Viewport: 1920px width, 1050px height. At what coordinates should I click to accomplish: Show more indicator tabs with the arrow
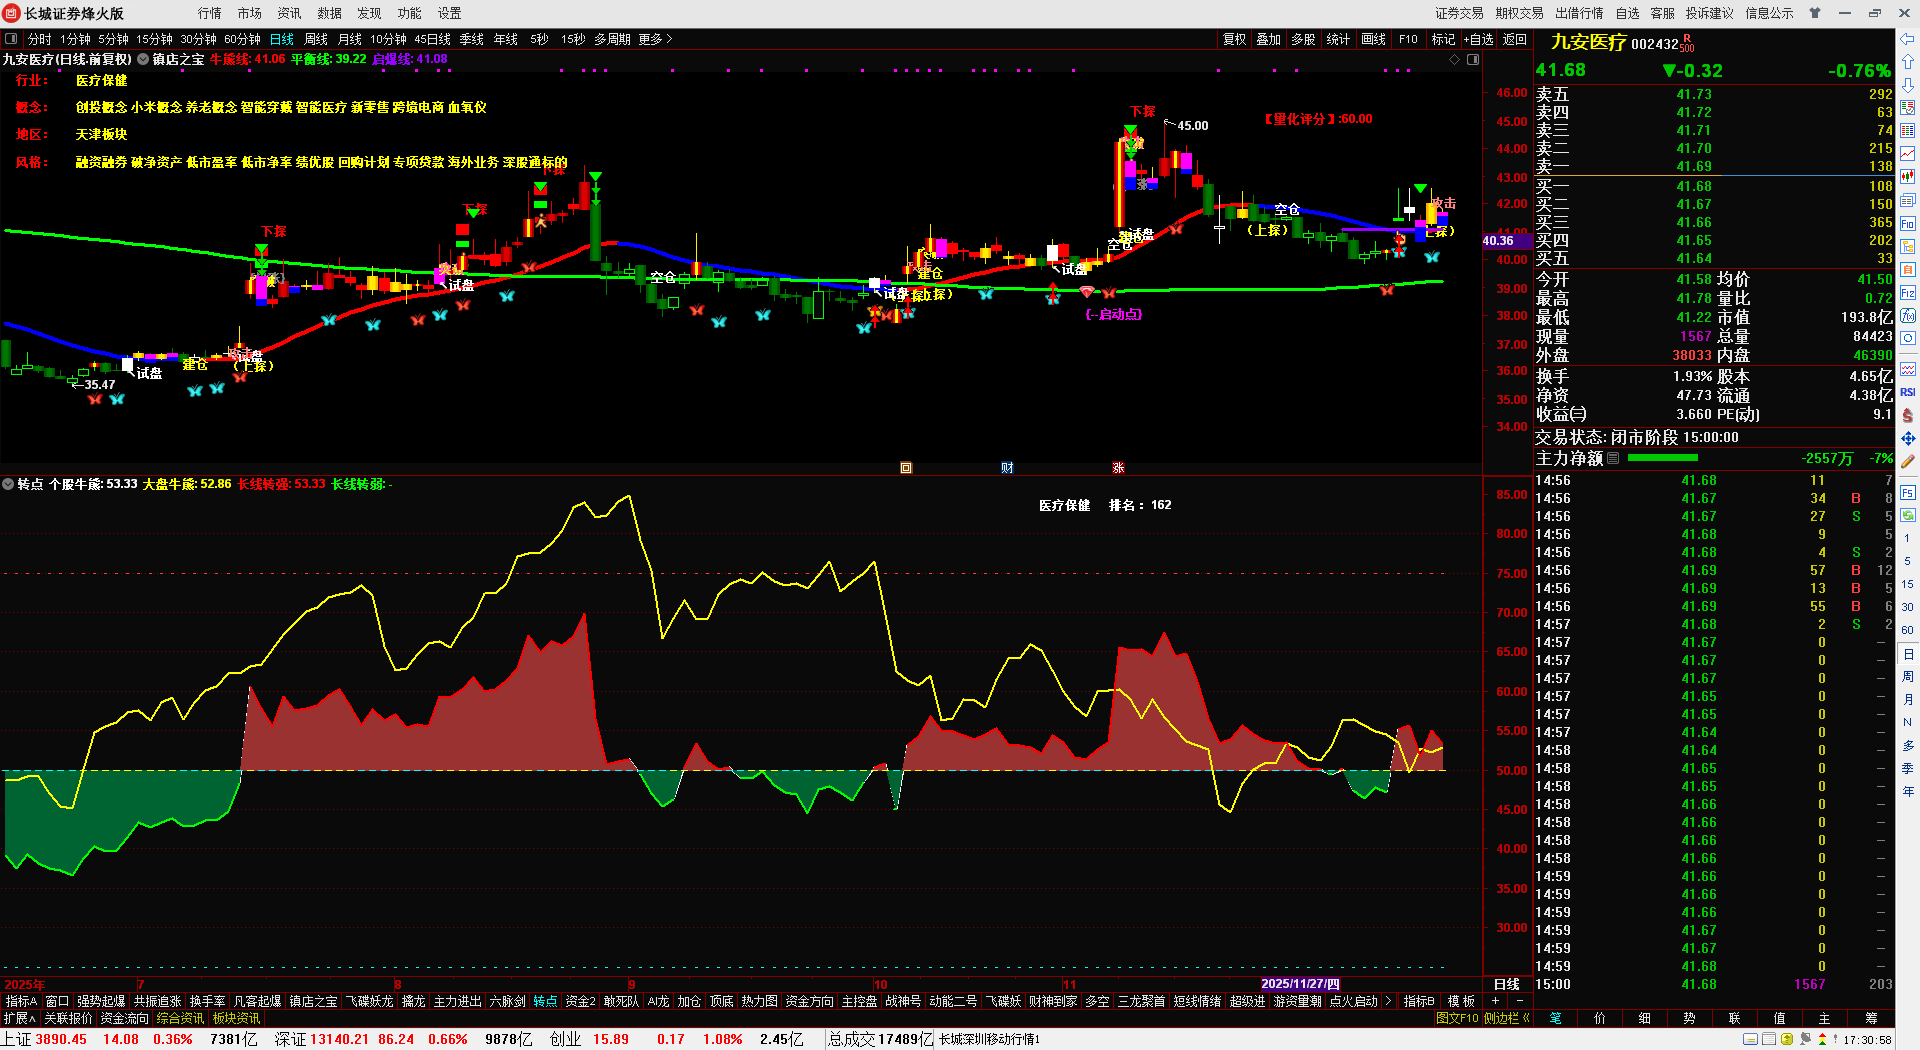click(x=1388, y=1001)
